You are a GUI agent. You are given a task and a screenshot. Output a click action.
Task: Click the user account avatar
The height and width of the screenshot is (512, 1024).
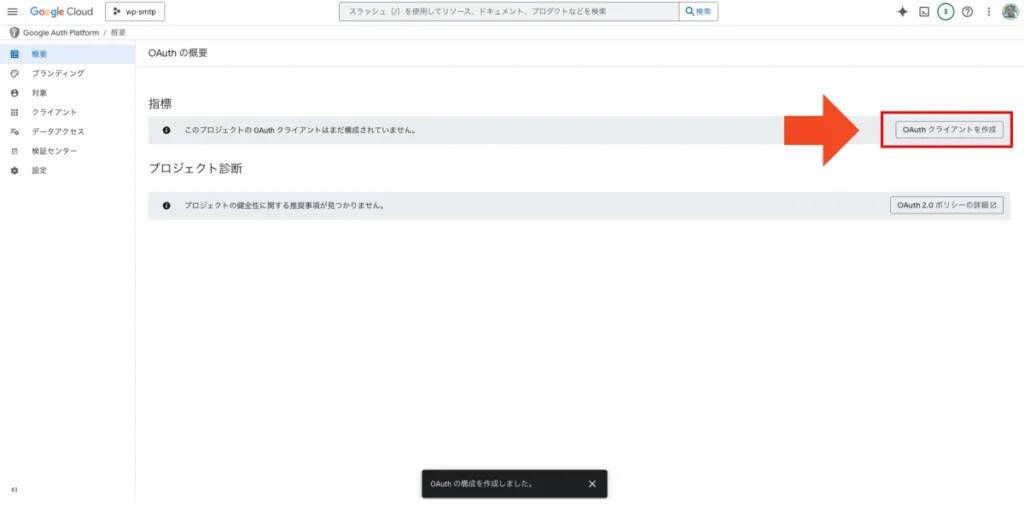click(x=1009, y=12)
